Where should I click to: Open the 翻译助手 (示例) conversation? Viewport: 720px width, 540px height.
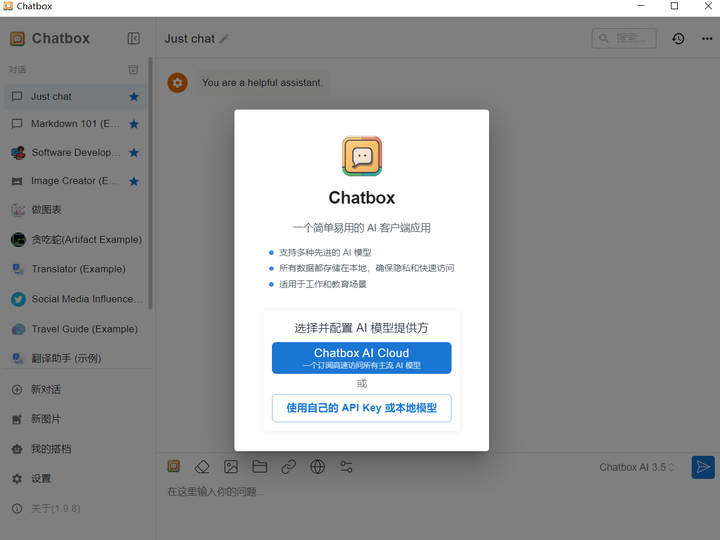[x=76, y=359]
